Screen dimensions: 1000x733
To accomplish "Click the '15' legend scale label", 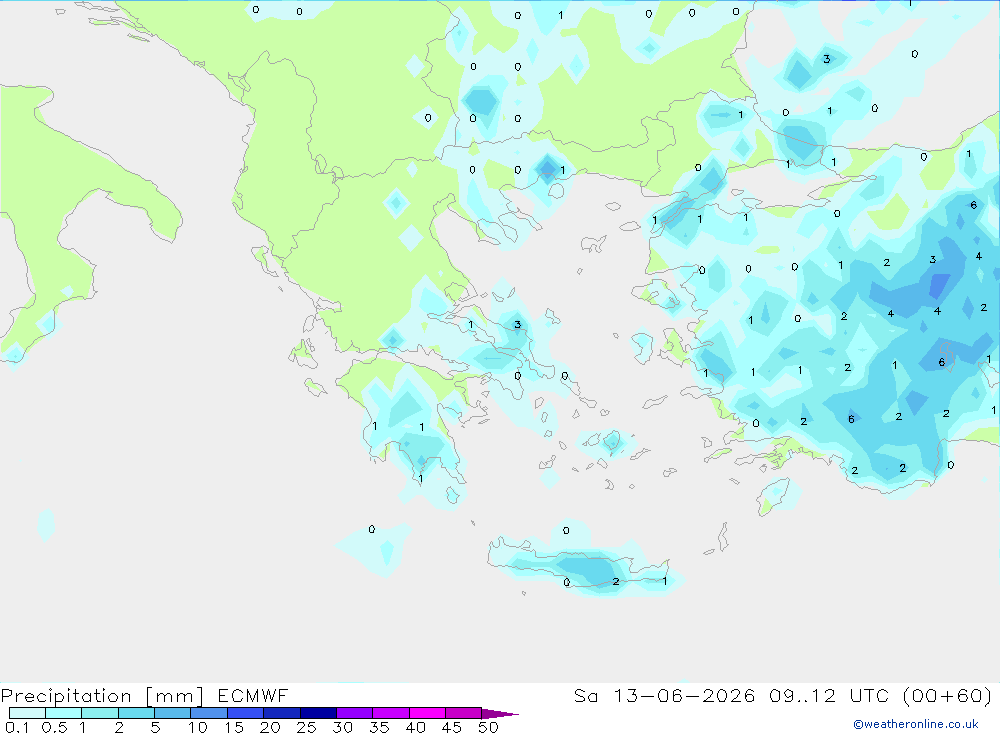I will tap(234, 727).
